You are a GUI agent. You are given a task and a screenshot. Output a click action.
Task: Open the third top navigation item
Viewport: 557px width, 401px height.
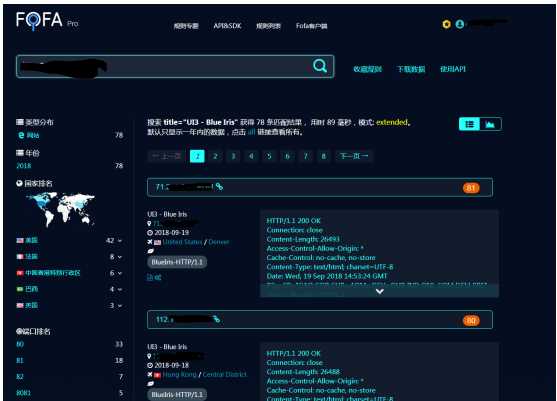click(x=269, y=26)
